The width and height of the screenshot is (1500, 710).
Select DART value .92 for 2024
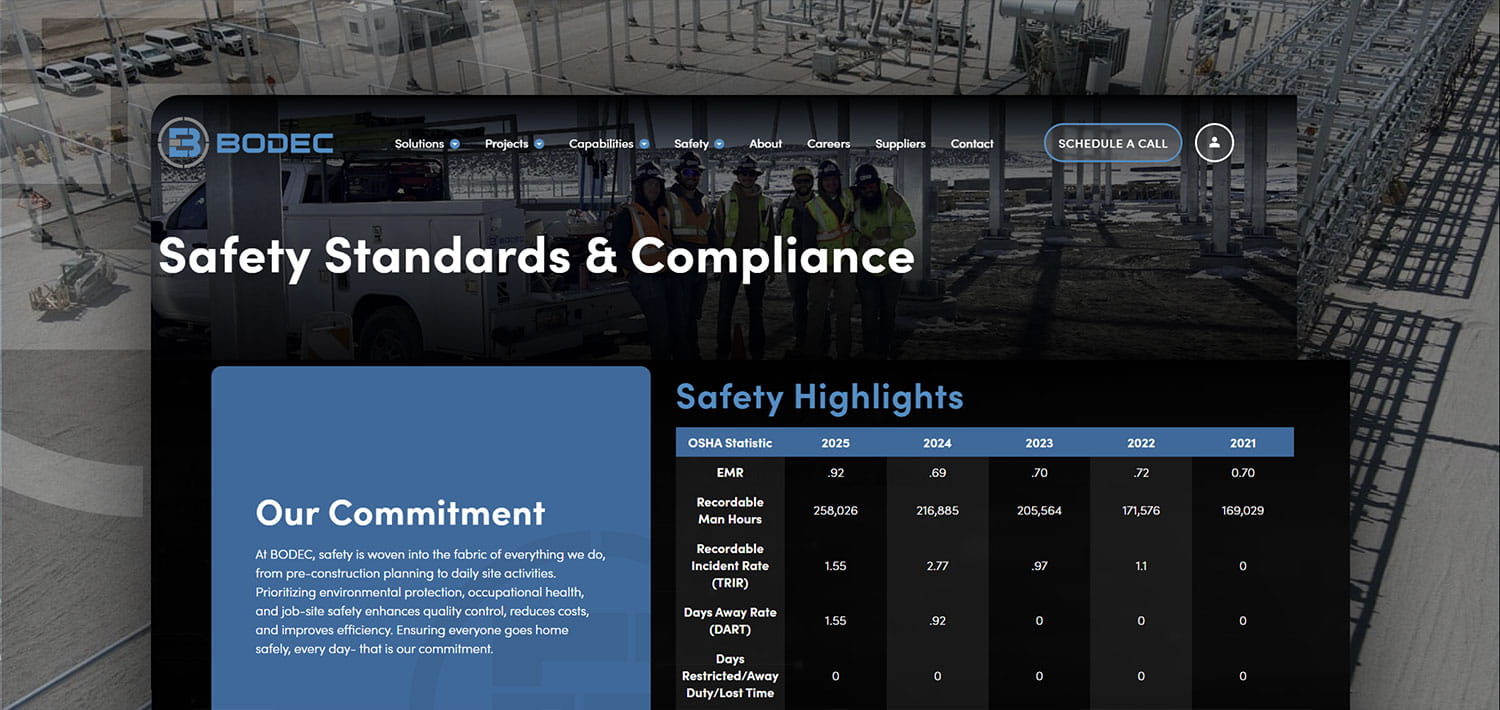(x=937, y=621)
